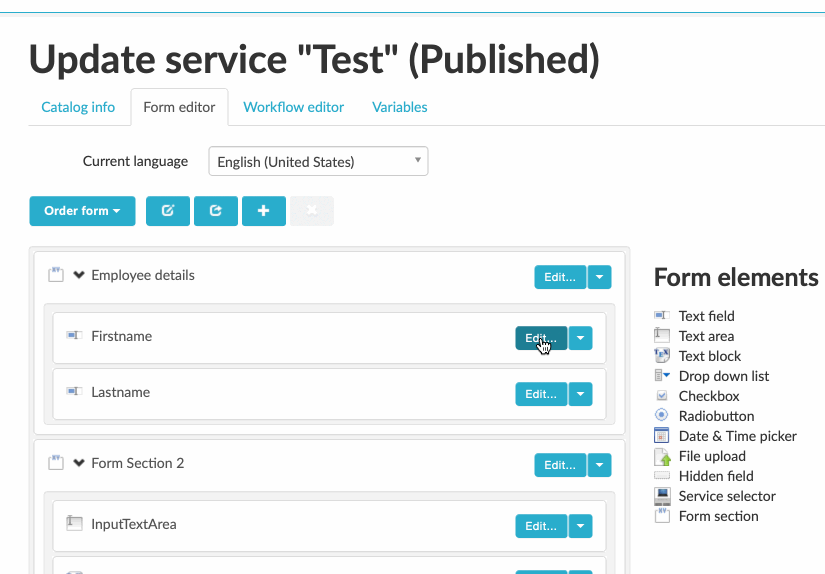Click the plus icon button in toolbar

[264, 211]
